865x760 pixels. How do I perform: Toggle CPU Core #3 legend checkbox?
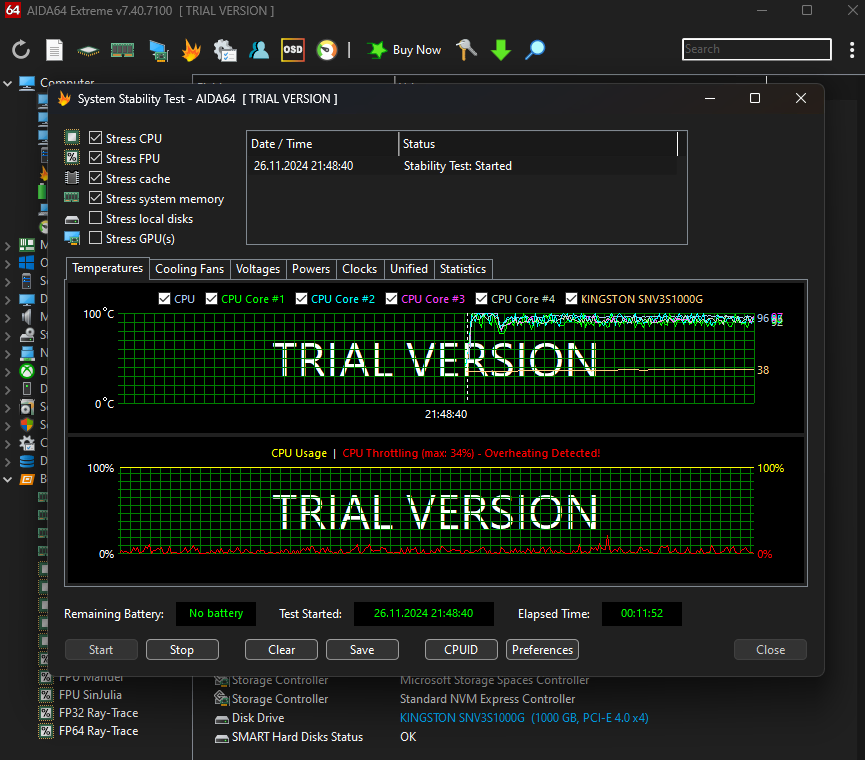pyautogui.click(x=391, y=298)
